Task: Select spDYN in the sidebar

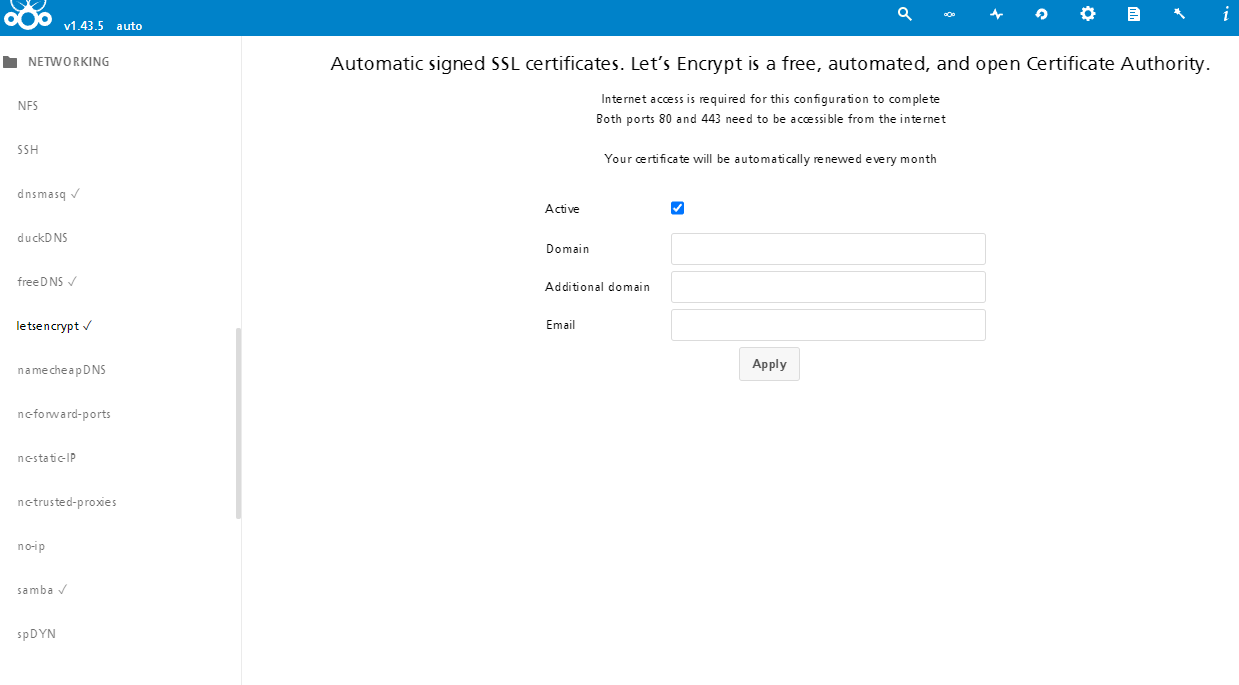Action: point(37,634)
